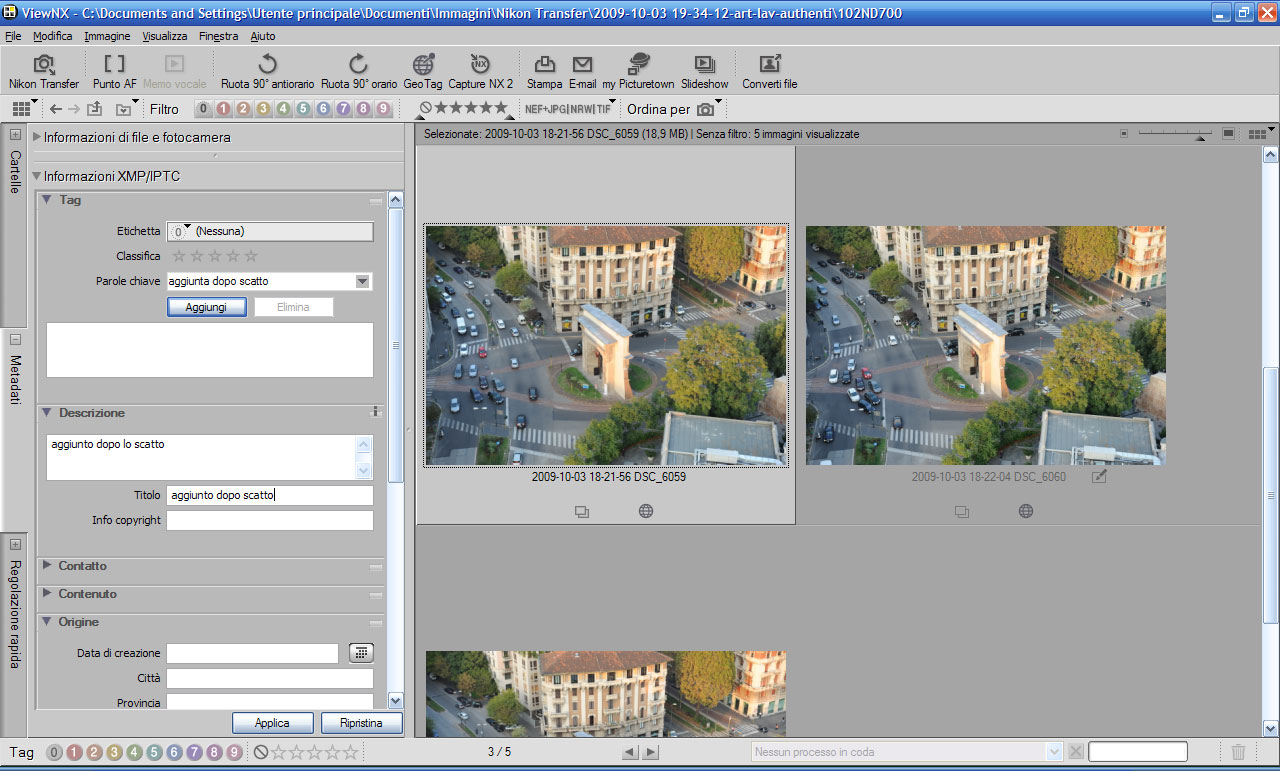Cancel queued process with X icon
1280x771 pixels.
(x=1075, y=752)
